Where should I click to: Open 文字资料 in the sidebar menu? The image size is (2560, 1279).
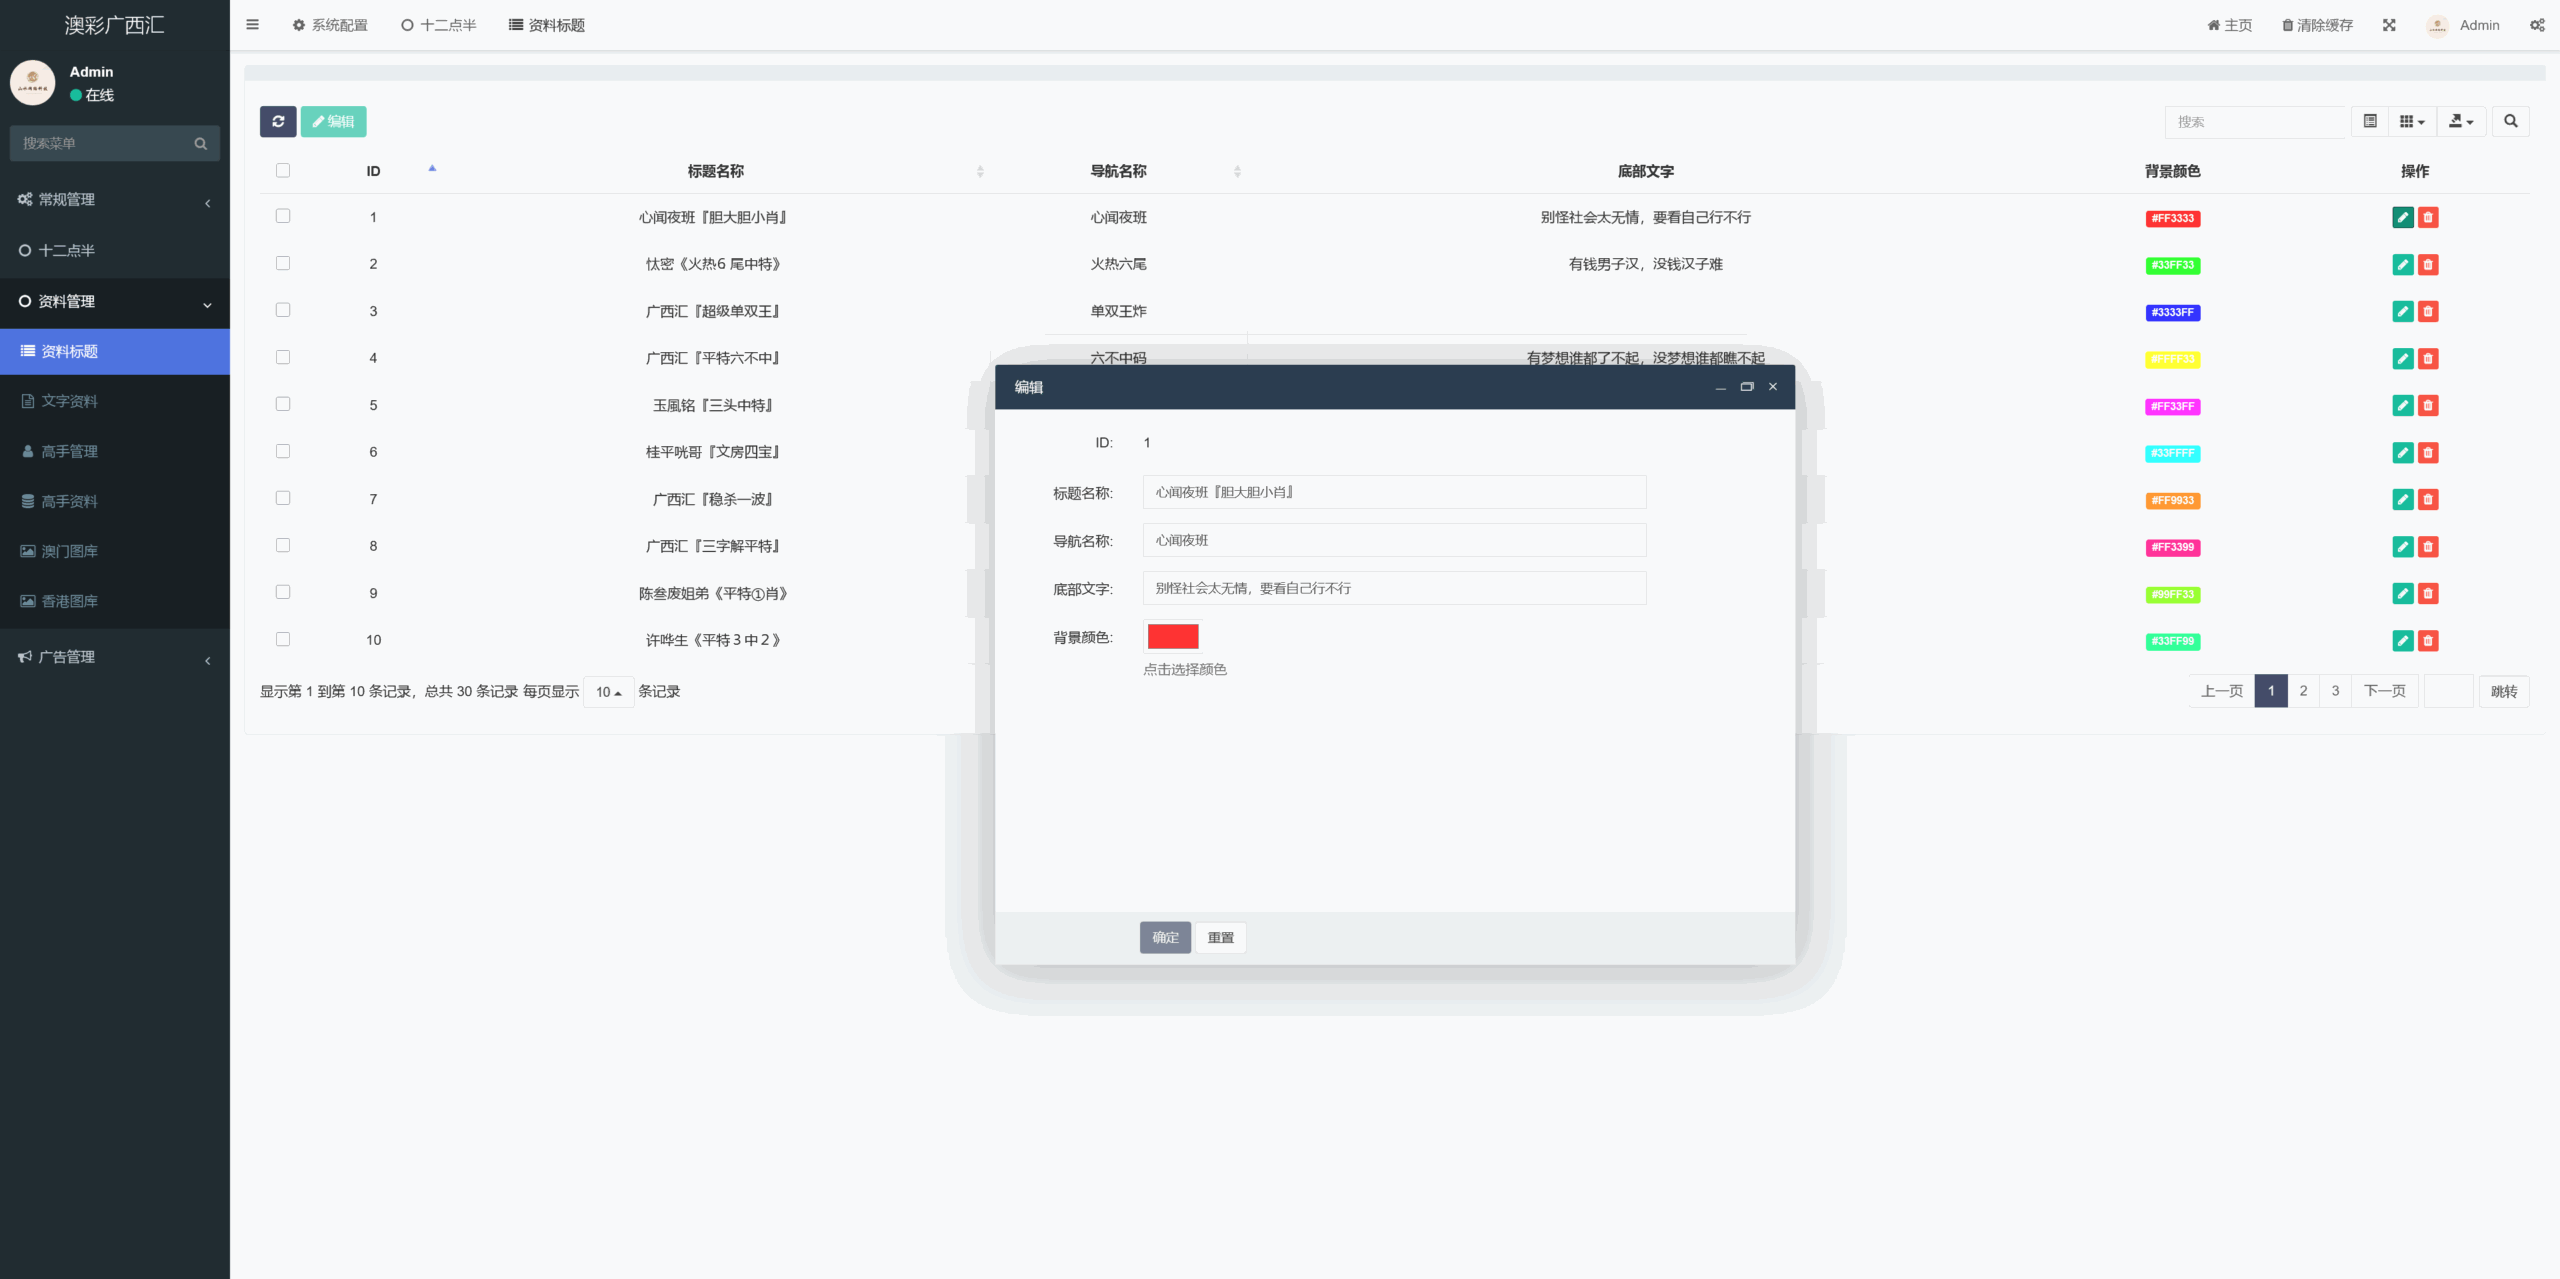pos(69,401)
